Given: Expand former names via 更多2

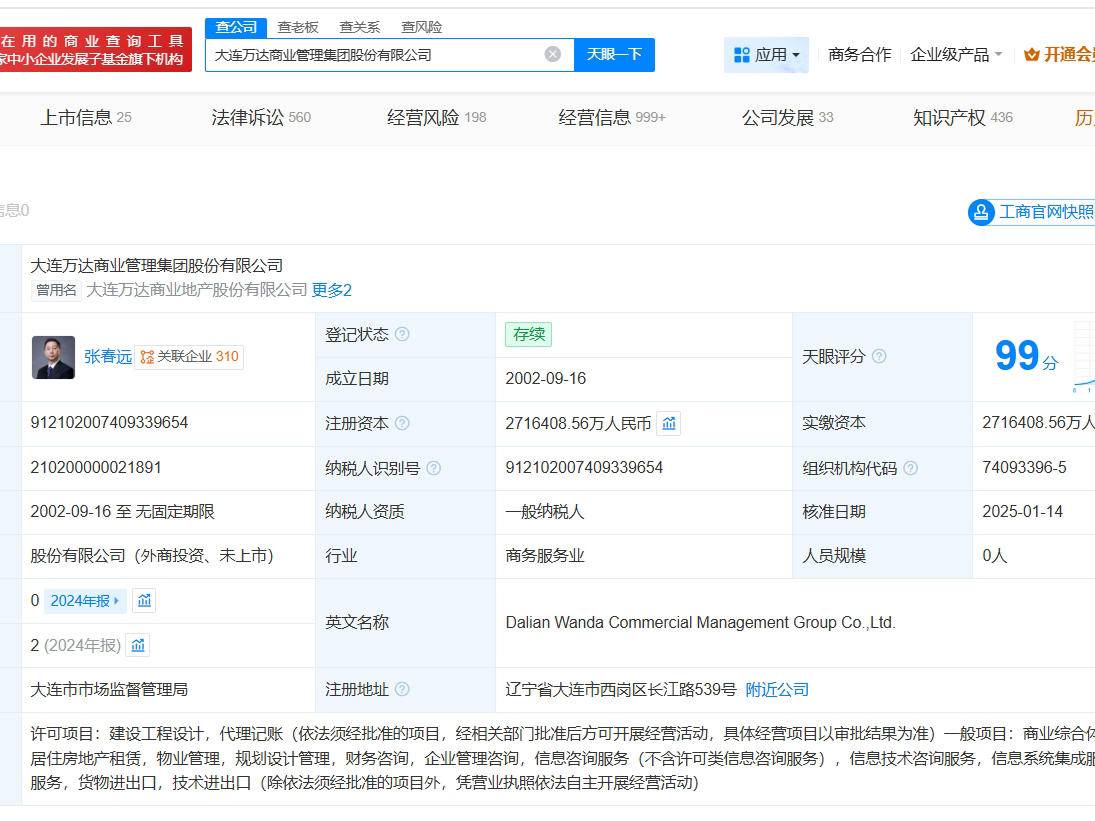Looking at the screenshot, I should (x=331, y=290).
